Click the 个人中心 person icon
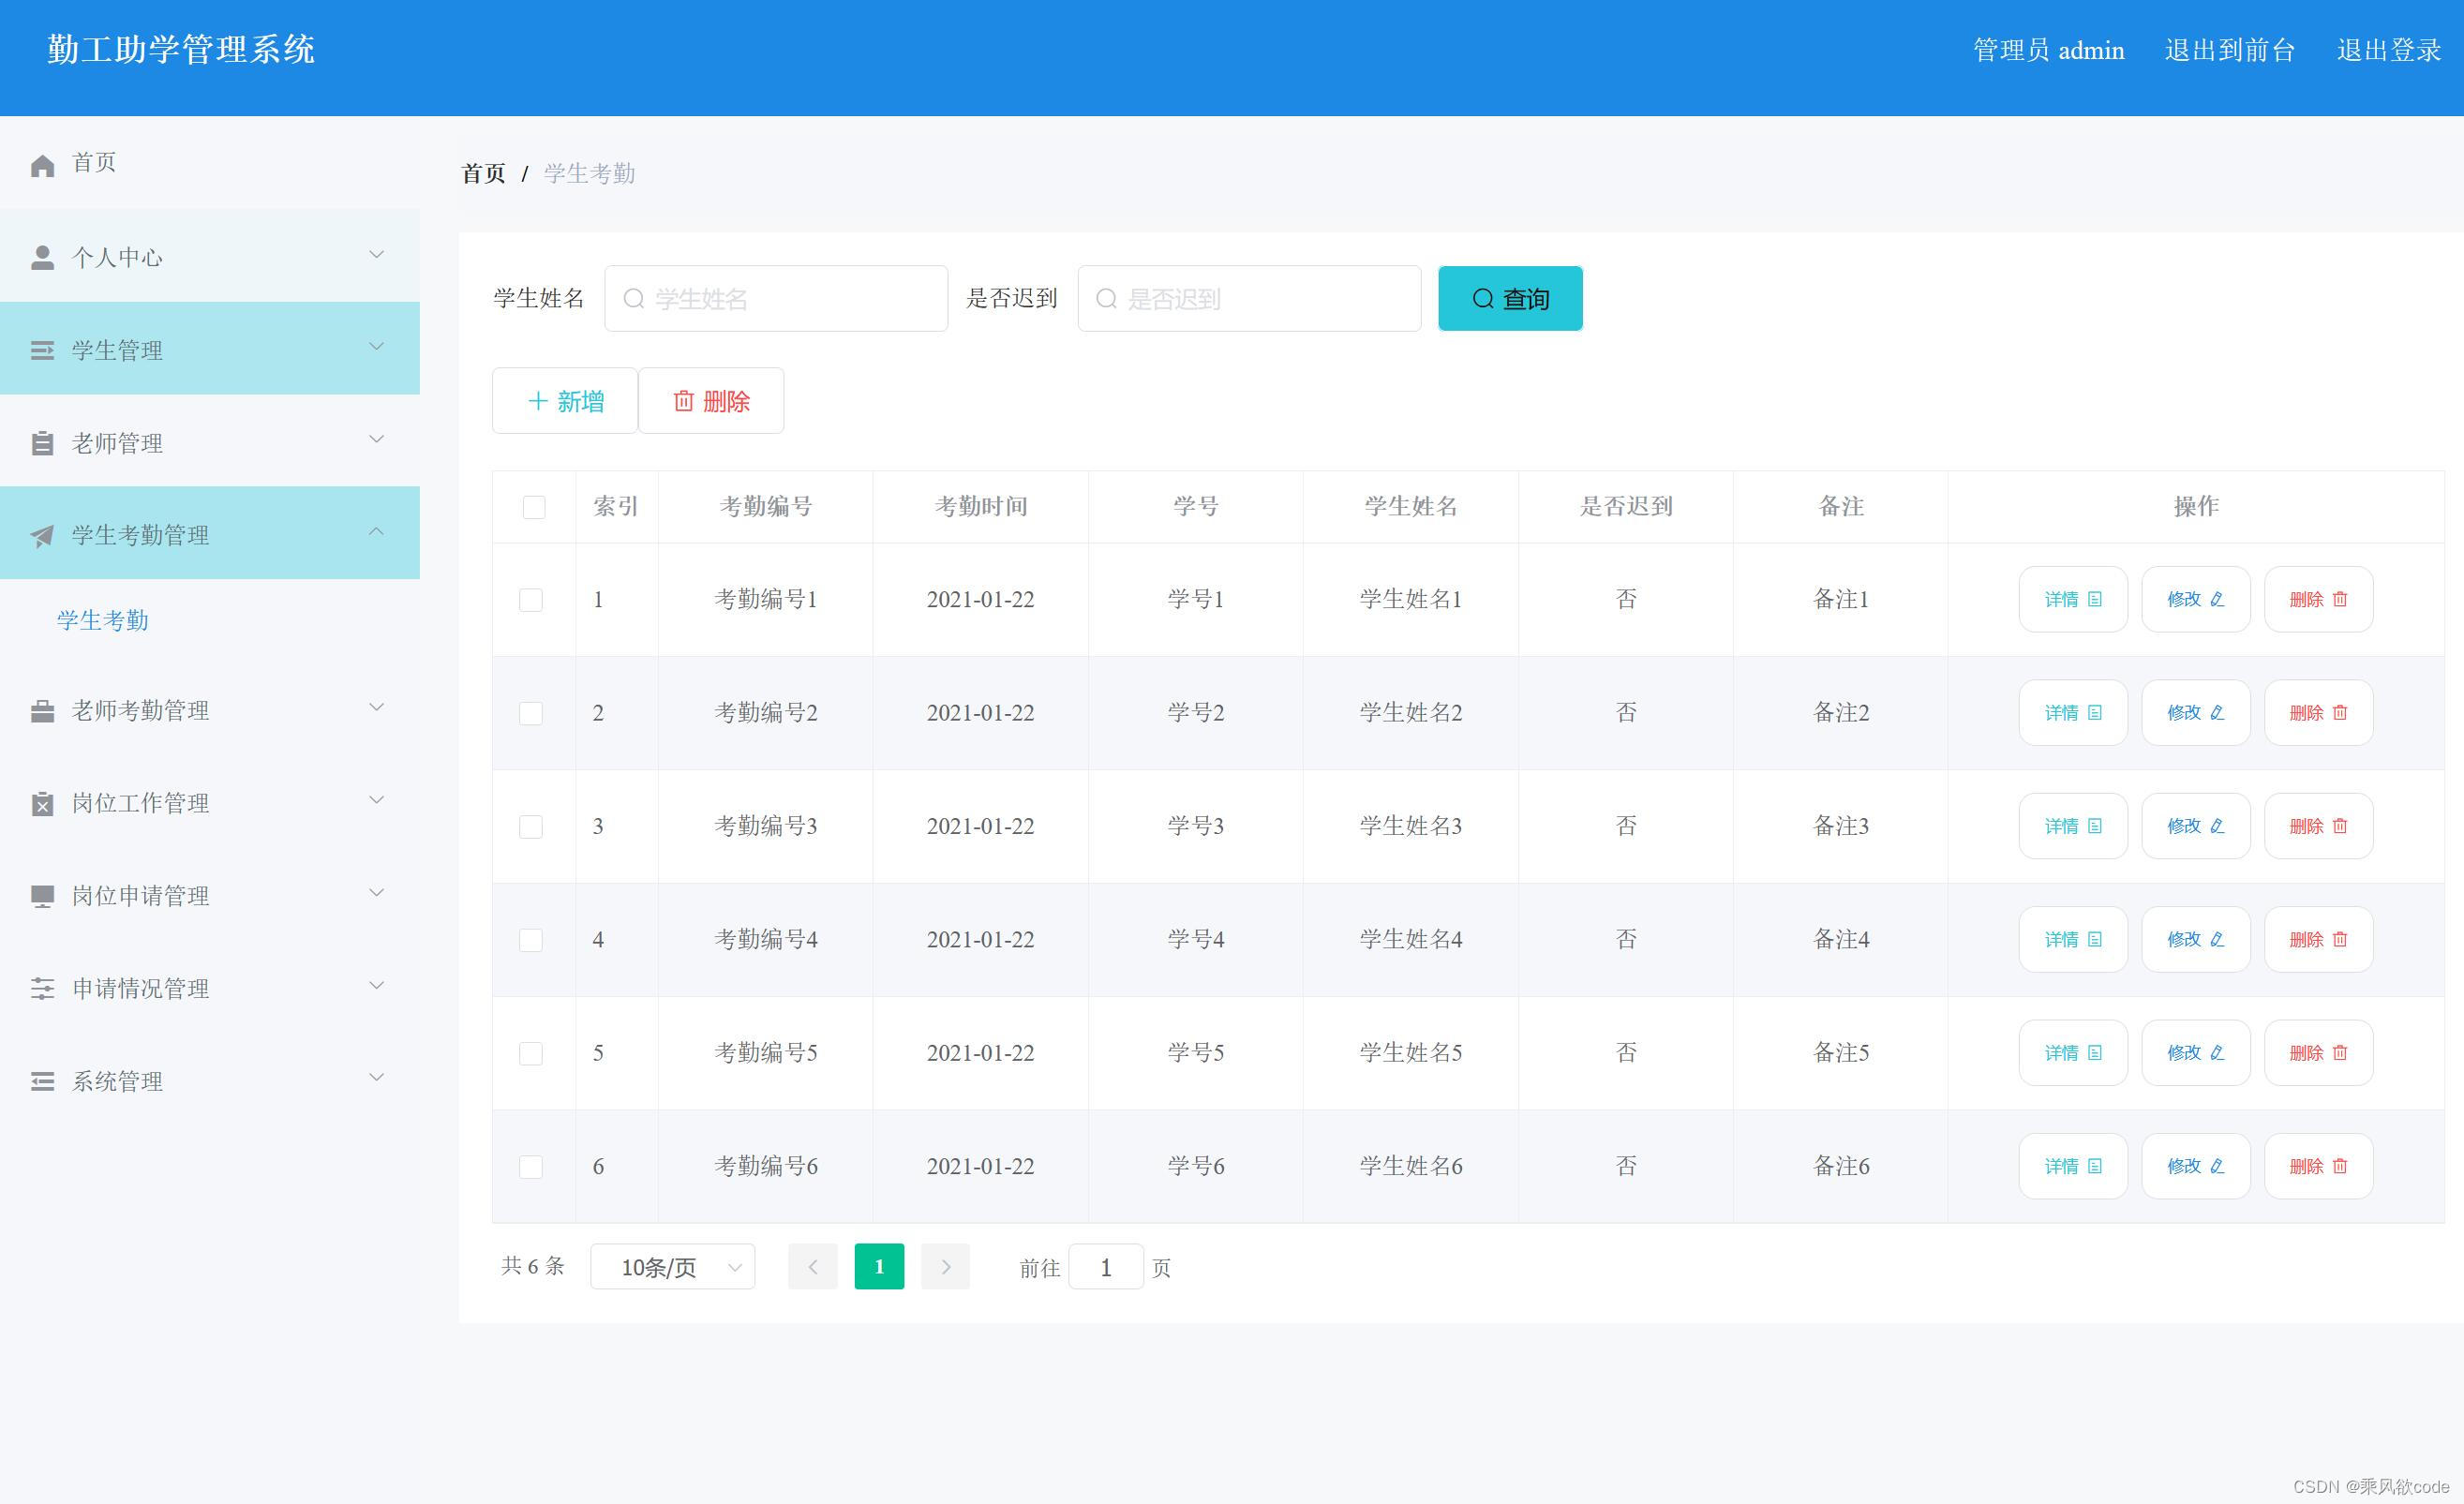The height and width of the screenshot is (1504, 2464). pos(42,256)
